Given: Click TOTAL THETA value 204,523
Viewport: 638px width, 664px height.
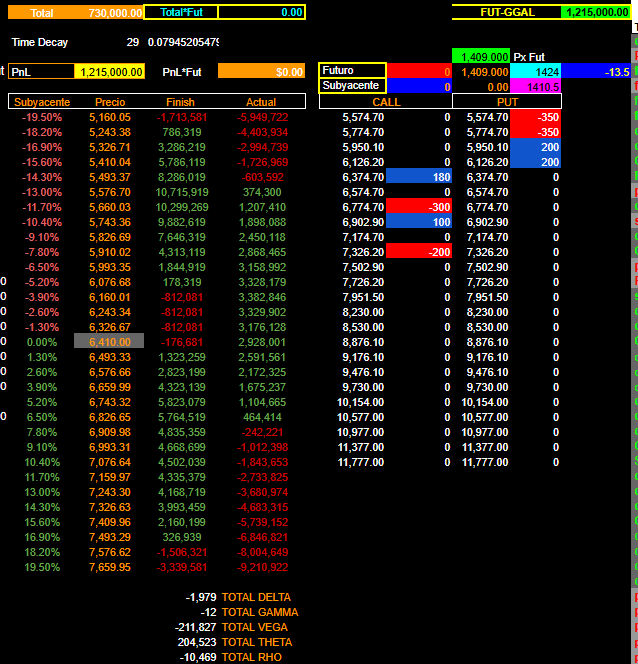Looking at the screenshot, I should coord(197,642).
